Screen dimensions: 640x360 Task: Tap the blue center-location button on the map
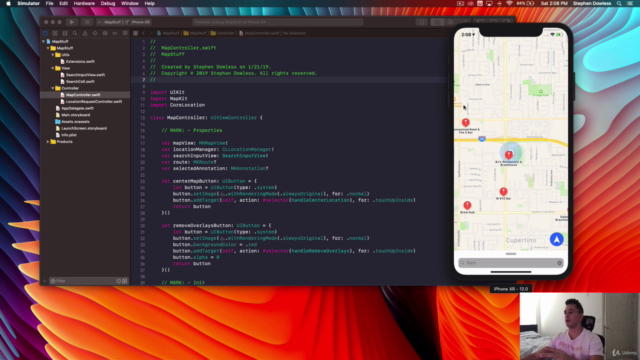point(557,239)
